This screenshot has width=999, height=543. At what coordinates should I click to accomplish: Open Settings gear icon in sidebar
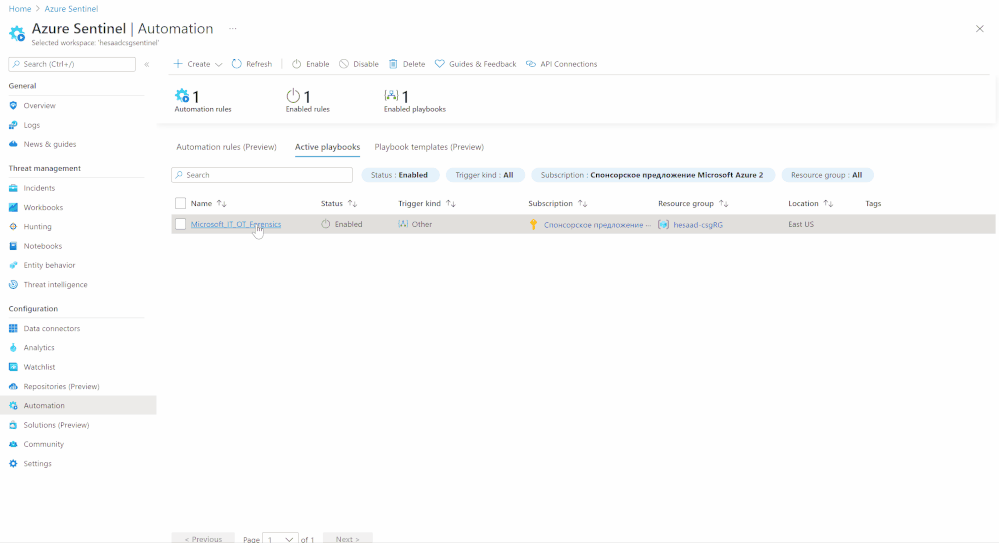[x=13, y=463]
